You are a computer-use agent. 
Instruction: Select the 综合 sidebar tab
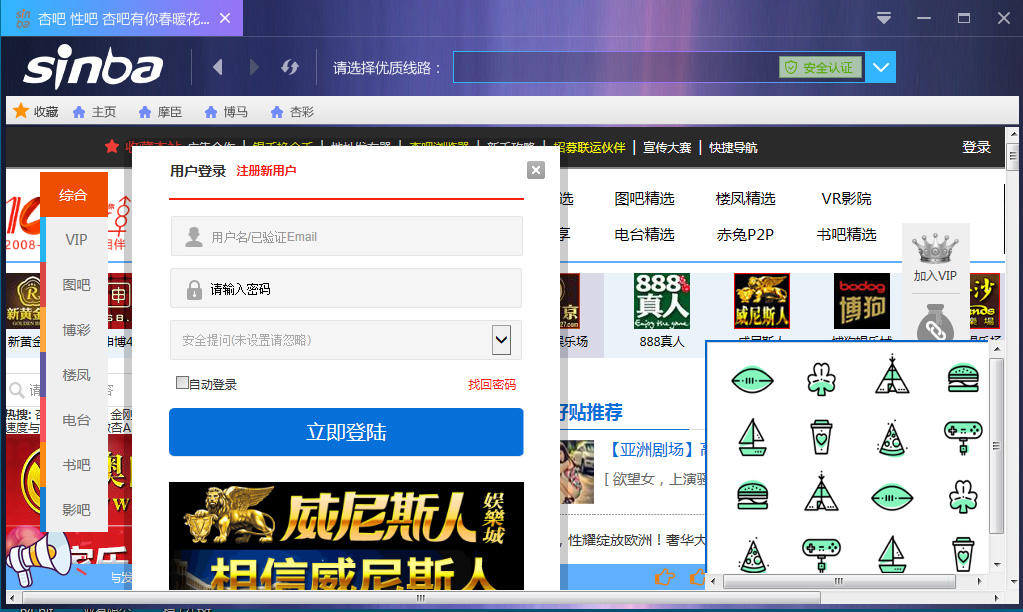point(73,194)
